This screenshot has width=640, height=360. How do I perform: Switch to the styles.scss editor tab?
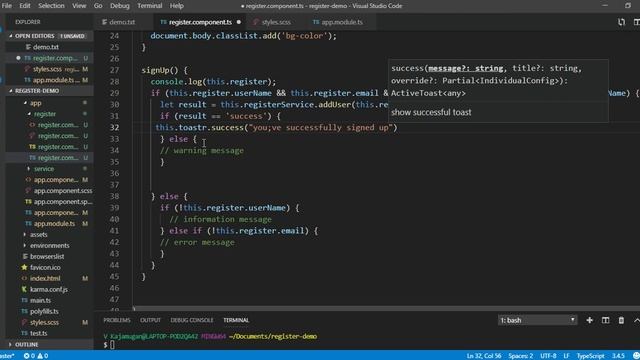[276, 22]
